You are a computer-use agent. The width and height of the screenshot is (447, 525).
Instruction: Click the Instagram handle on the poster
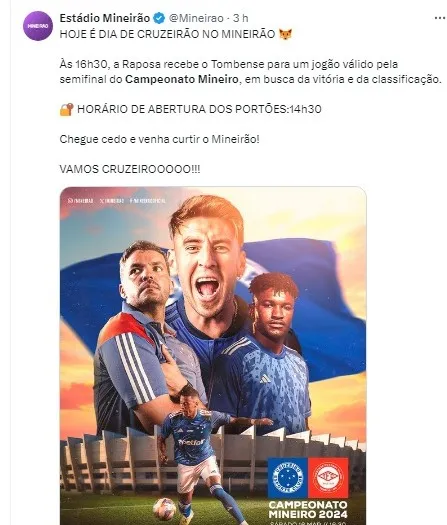click(80, 201)
